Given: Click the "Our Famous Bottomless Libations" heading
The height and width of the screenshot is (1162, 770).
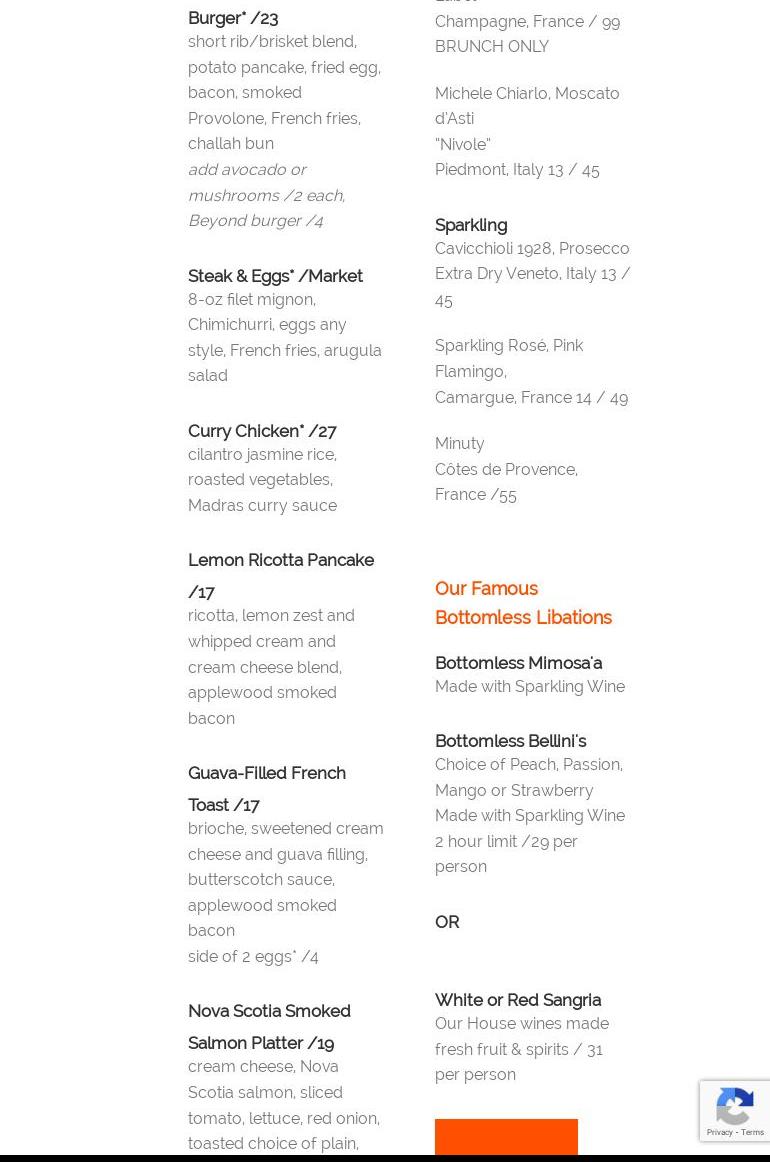Looking at the screenshot, I should pos(523,603).
